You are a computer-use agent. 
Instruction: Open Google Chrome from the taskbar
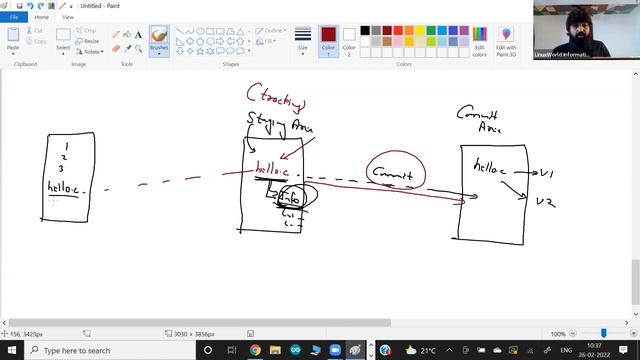pyautogui.click(x=255, y=350)
